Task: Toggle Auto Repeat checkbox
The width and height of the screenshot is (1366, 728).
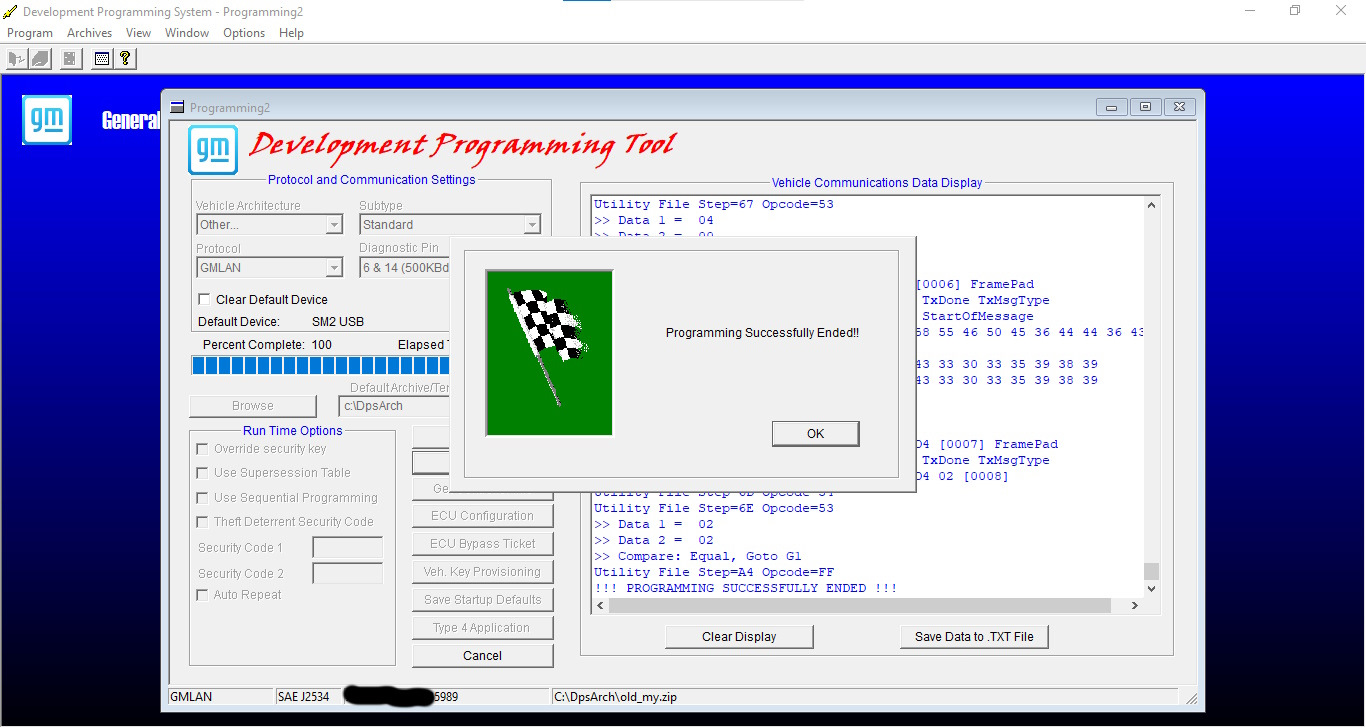Action: coord(203,595)
